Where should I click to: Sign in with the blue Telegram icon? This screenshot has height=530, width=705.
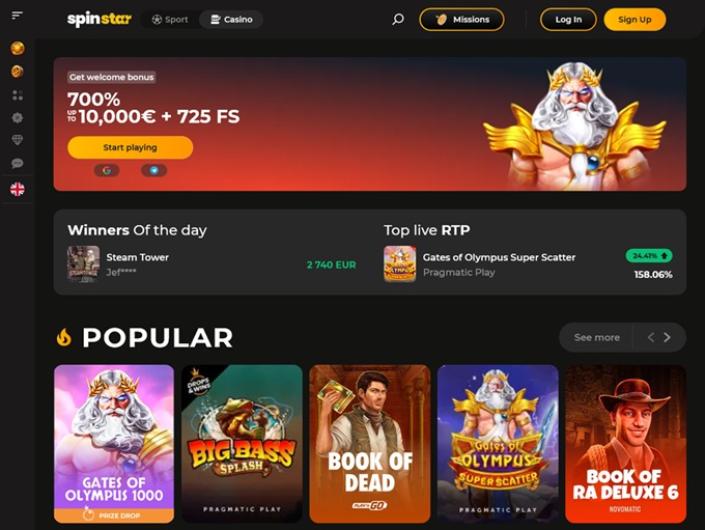point(154,170)
